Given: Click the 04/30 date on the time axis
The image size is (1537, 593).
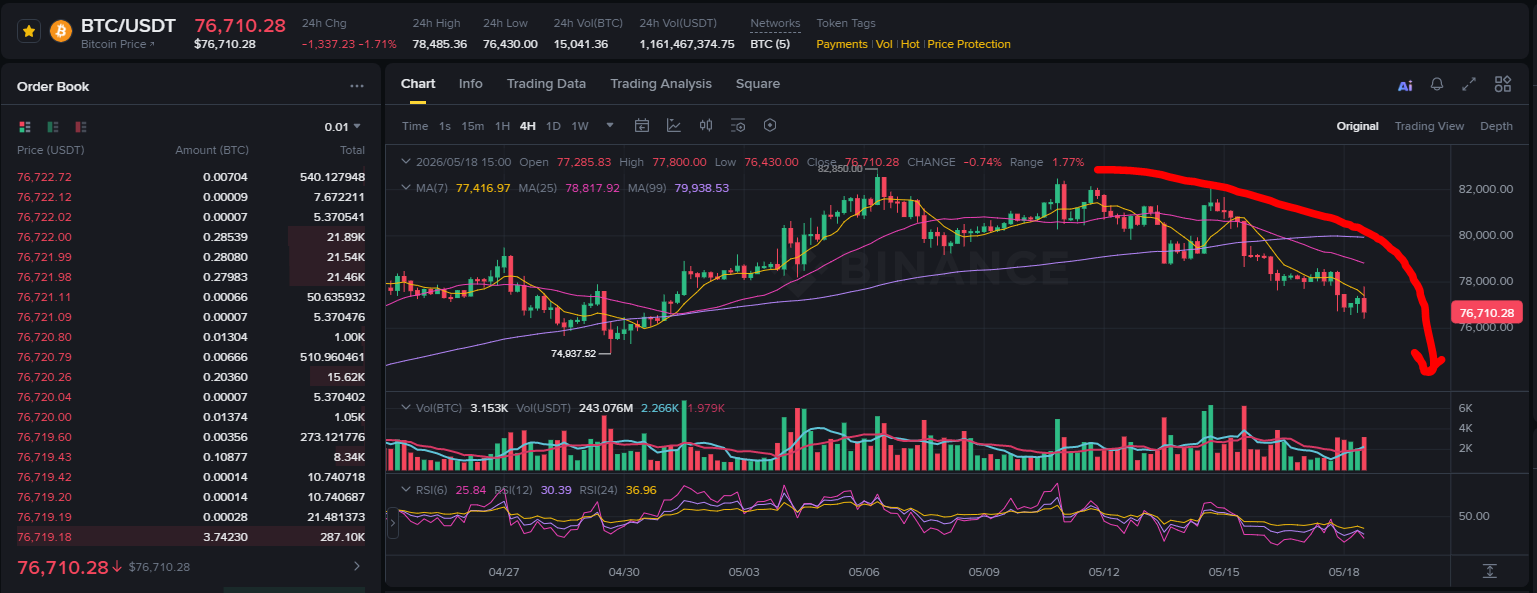Looking at the screenshot, I should pyautogui.click(x=623, y=573).
